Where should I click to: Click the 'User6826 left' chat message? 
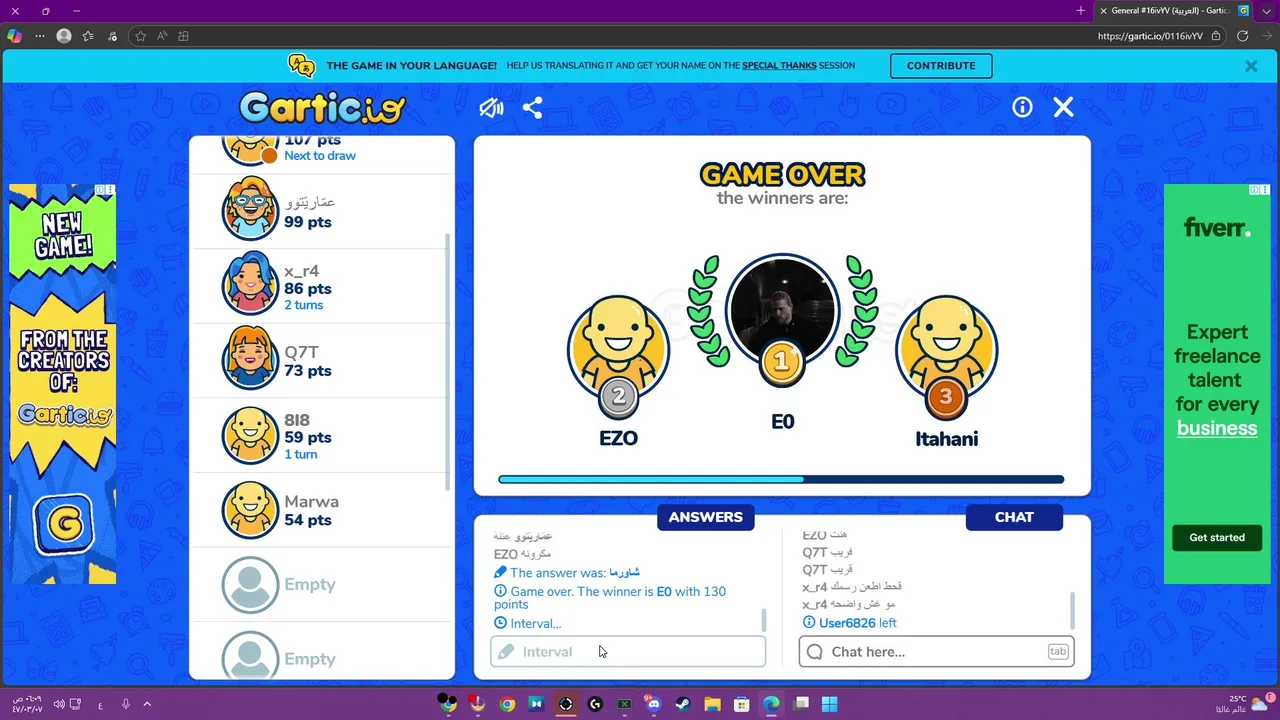[x=849, y=623]
